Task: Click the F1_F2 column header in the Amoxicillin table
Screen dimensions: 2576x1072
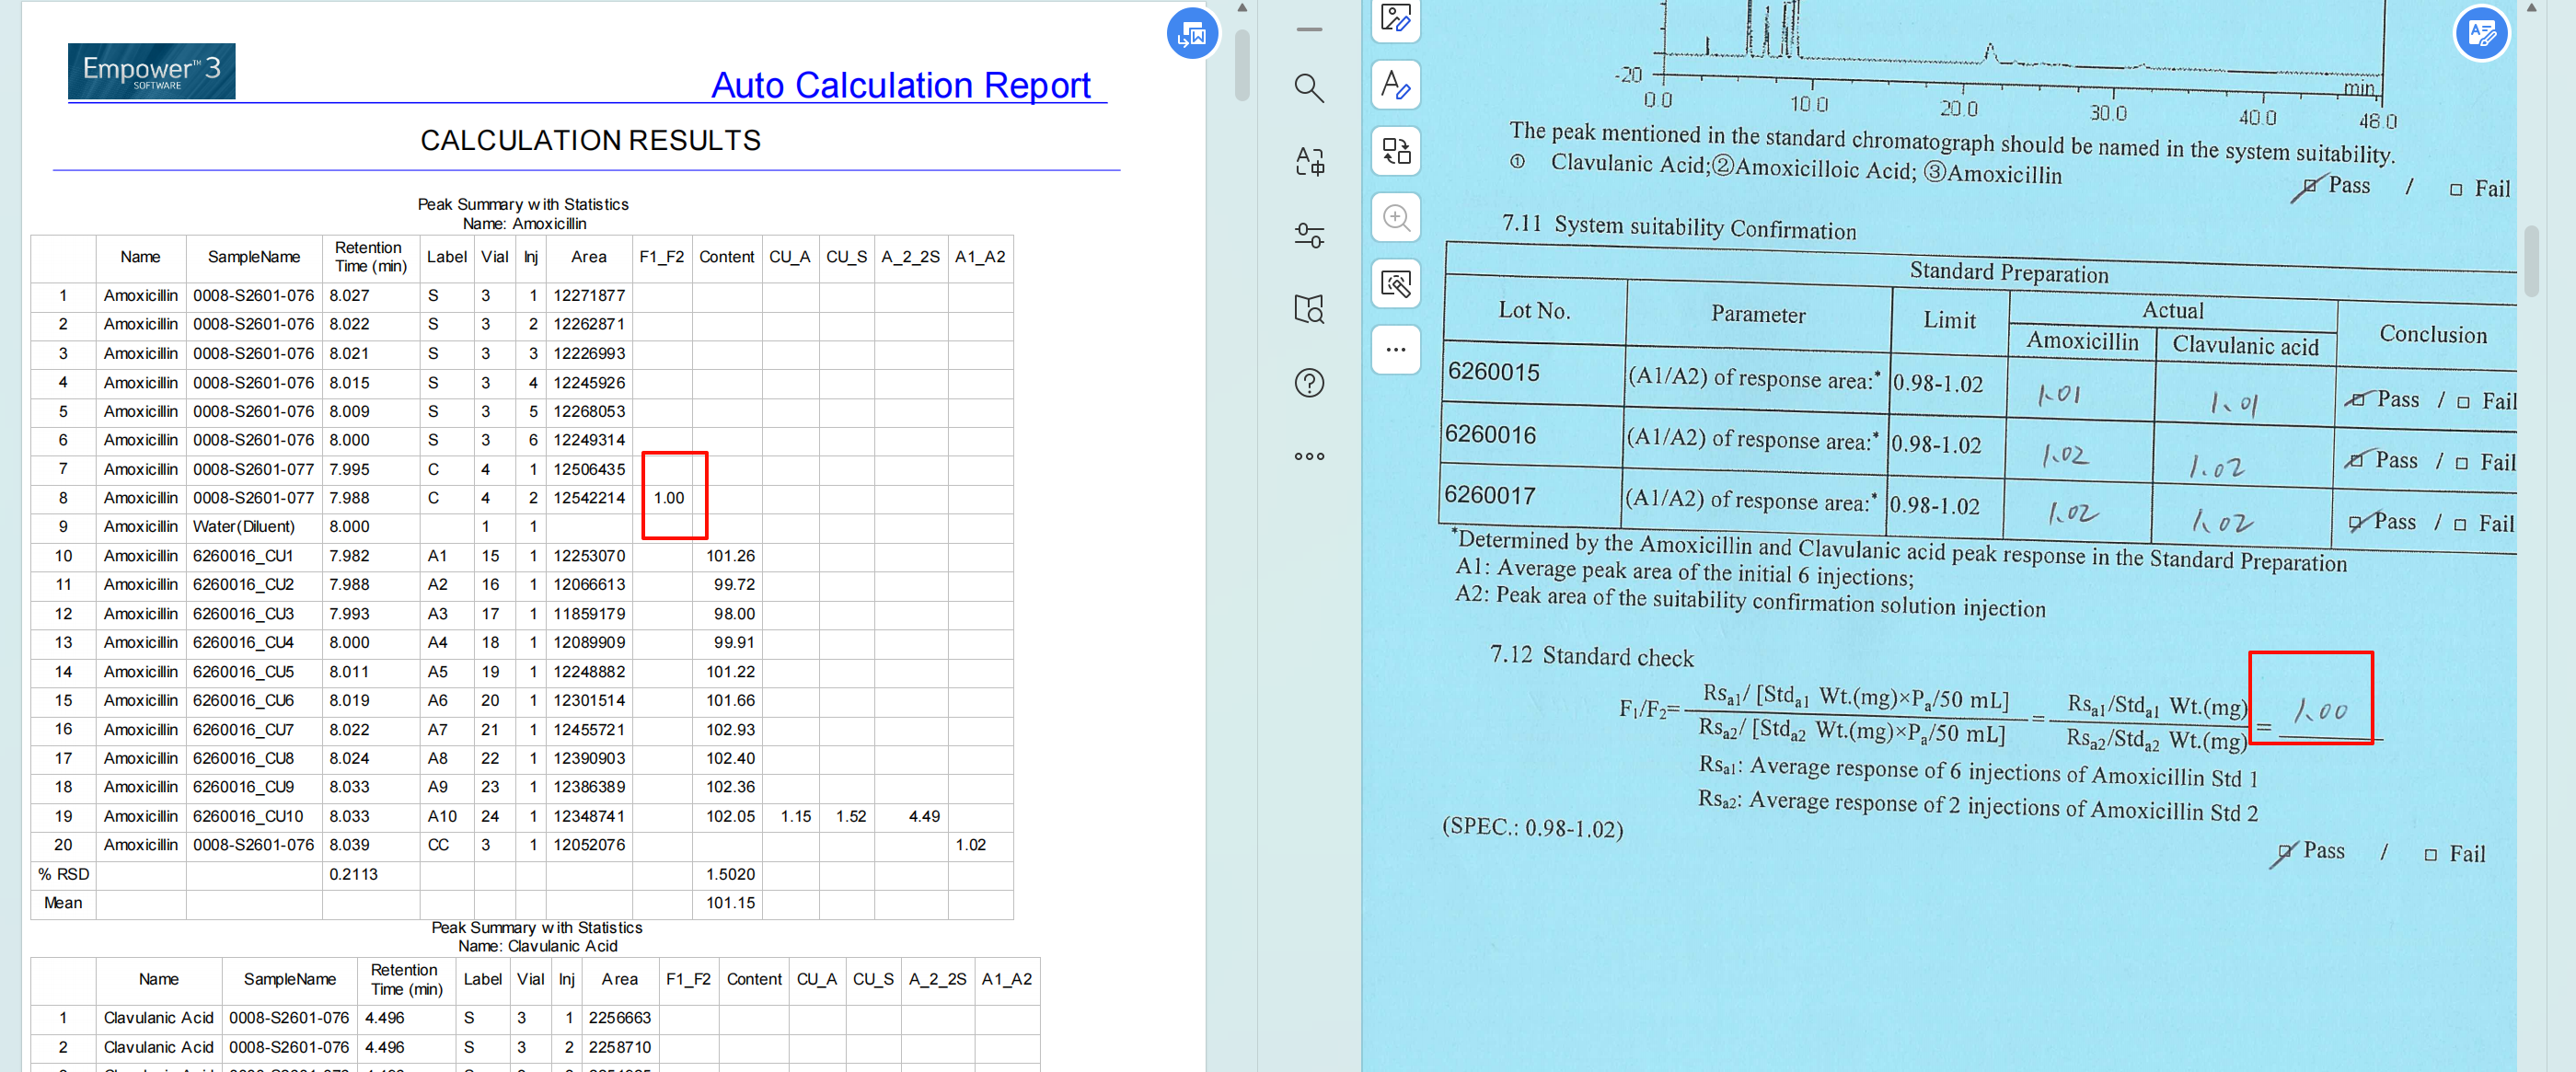Action: point(661,257)
